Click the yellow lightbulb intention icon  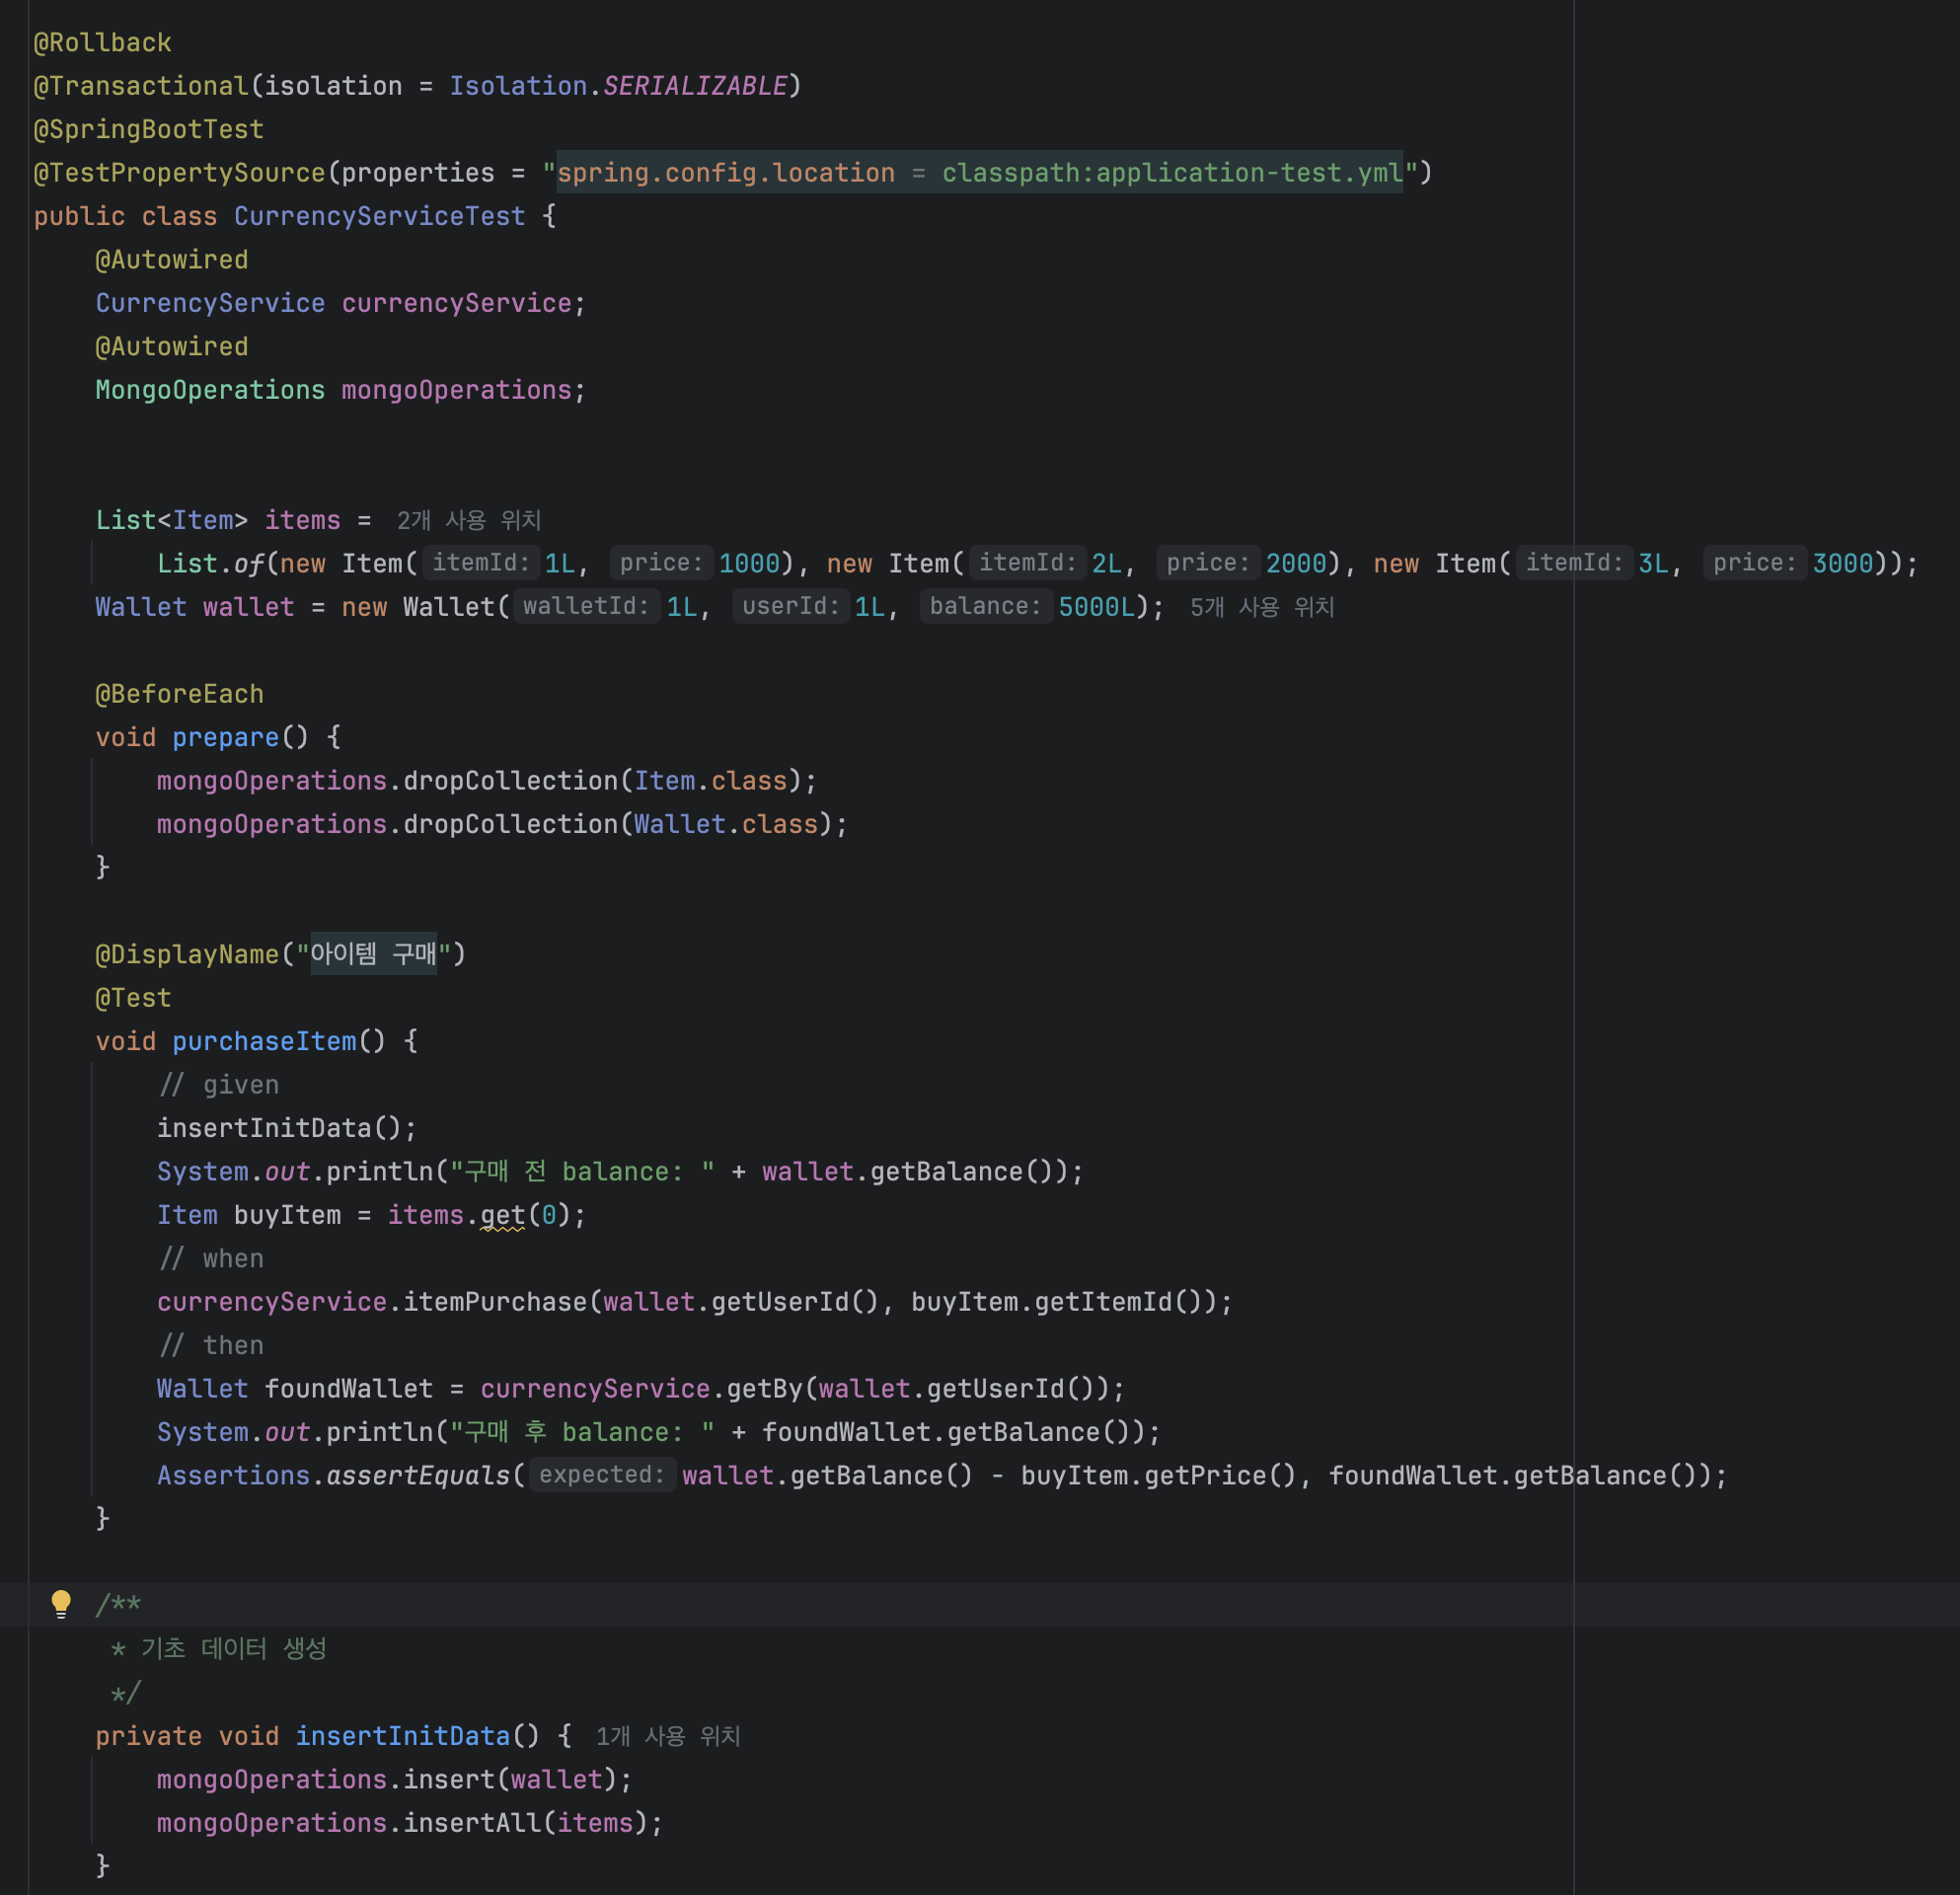coord(61,1604)
